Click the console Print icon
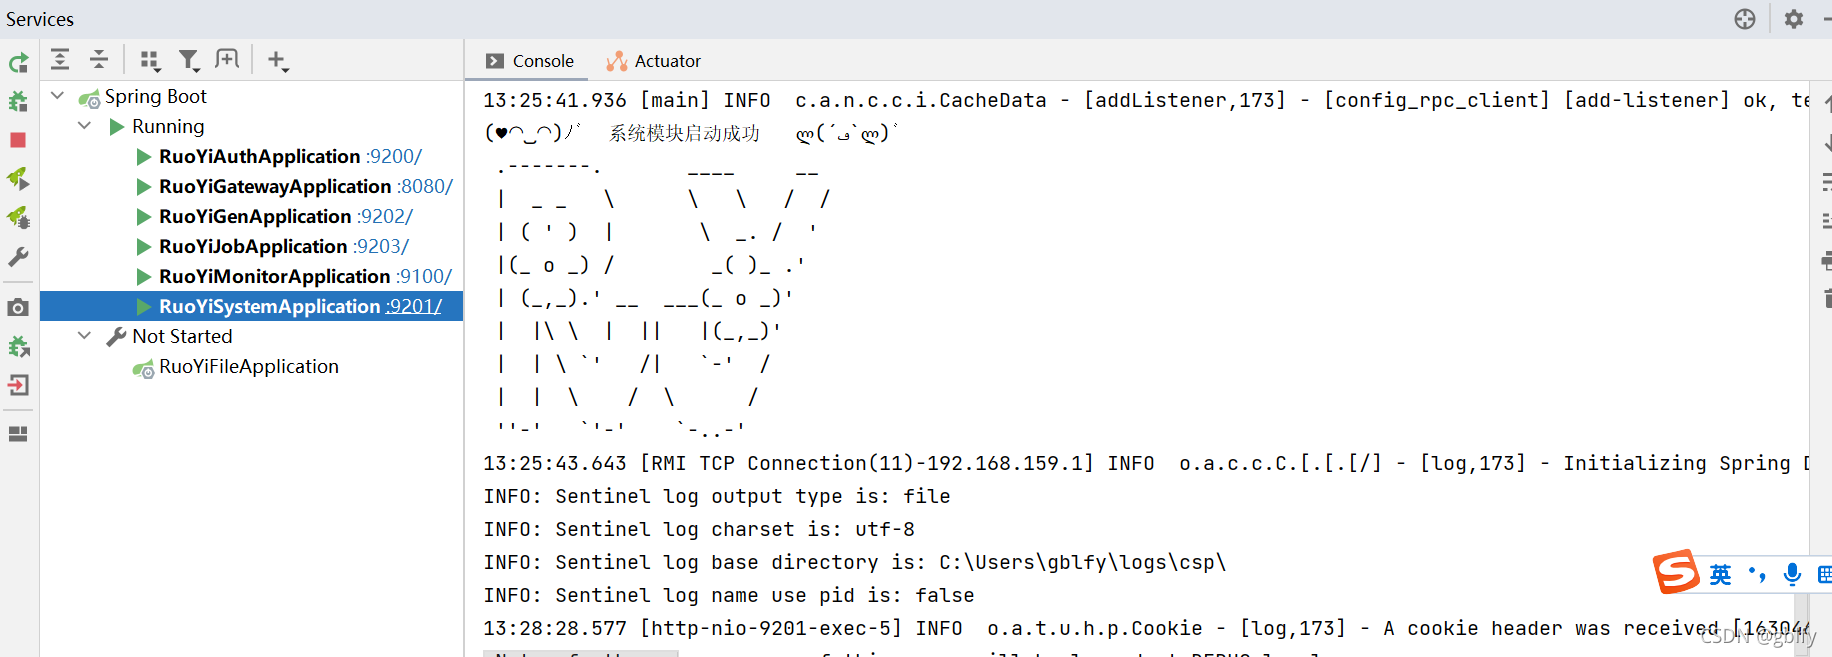The height and width of the screenshot is (657, 1832). 1827,260
